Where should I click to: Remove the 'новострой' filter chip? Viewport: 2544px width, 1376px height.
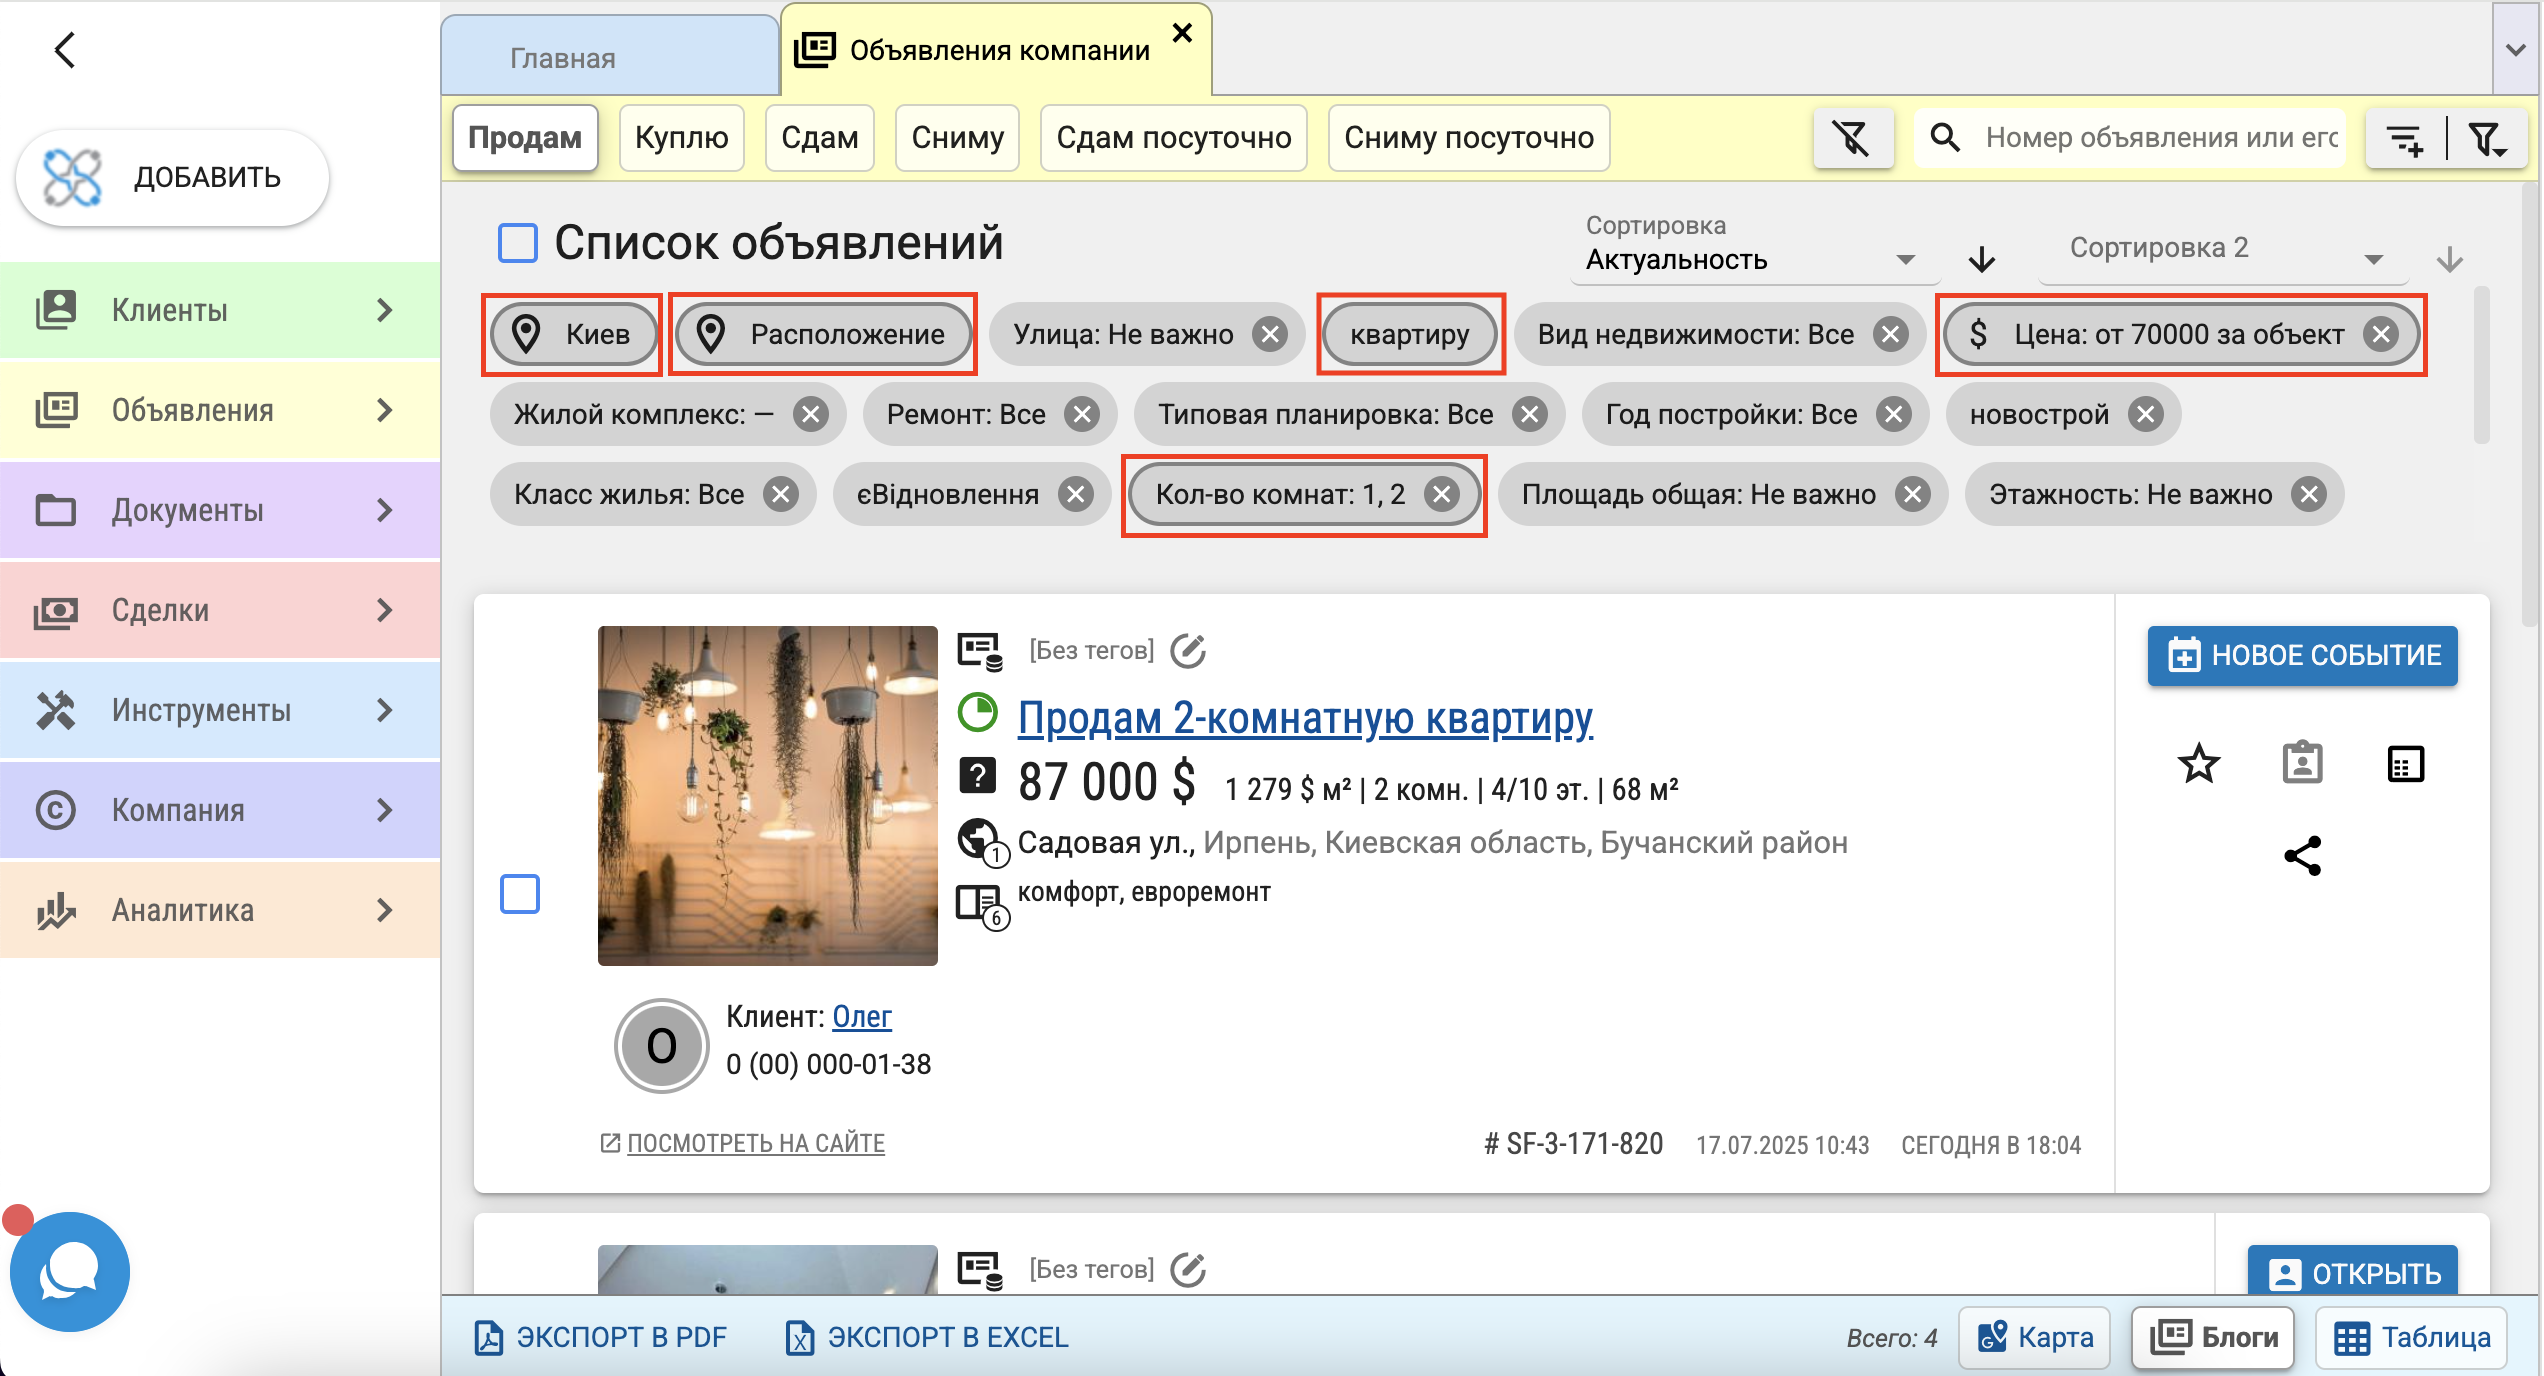(2145, 414)
